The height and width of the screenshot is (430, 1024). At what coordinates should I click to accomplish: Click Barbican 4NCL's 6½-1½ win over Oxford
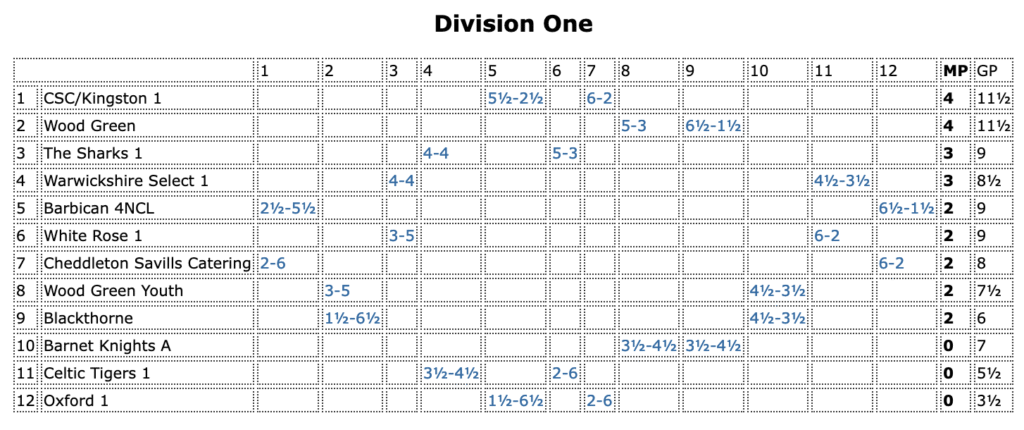point(907,208)
